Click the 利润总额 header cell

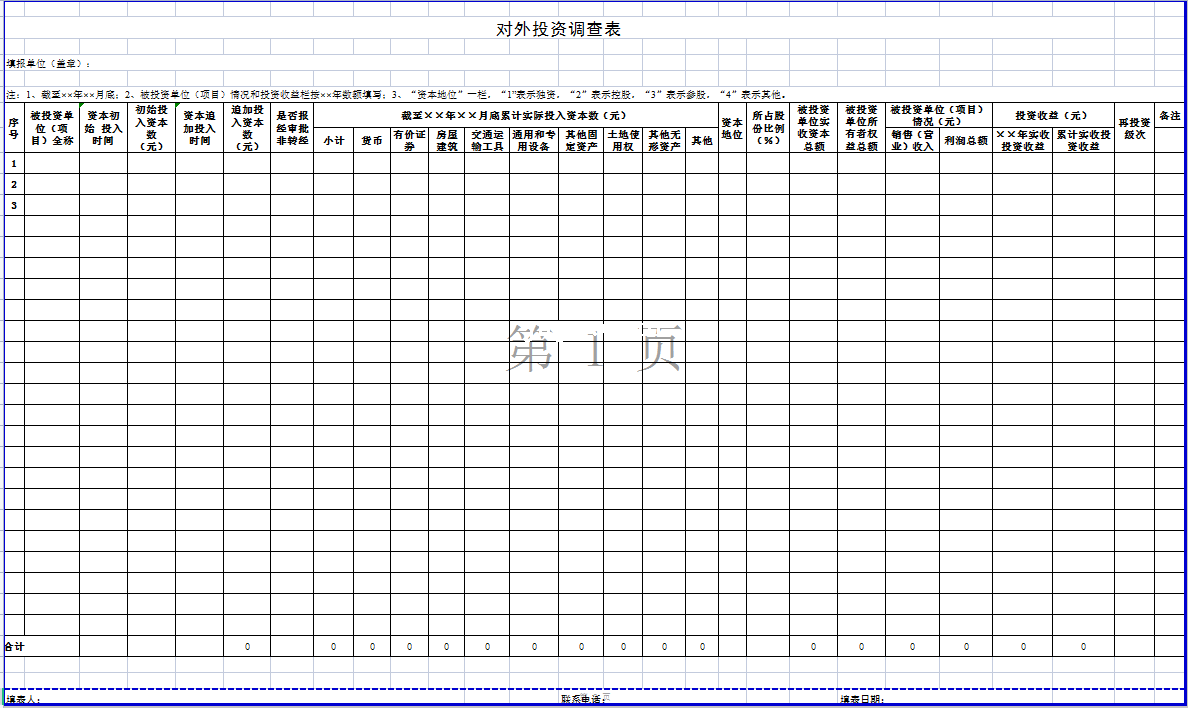tap(966, 141)
